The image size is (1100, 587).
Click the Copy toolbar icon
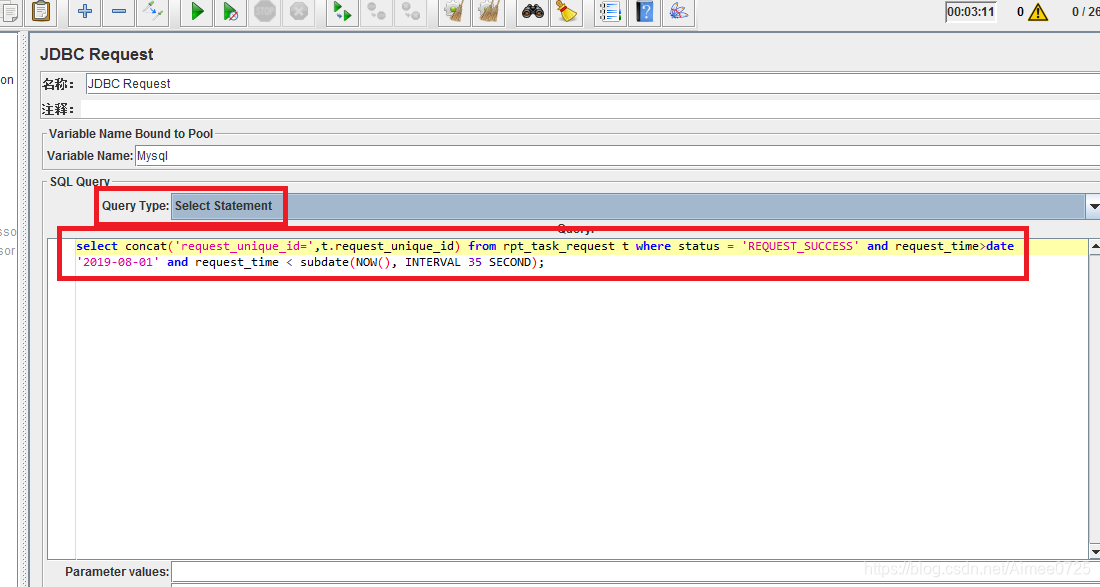click(11, 12)
